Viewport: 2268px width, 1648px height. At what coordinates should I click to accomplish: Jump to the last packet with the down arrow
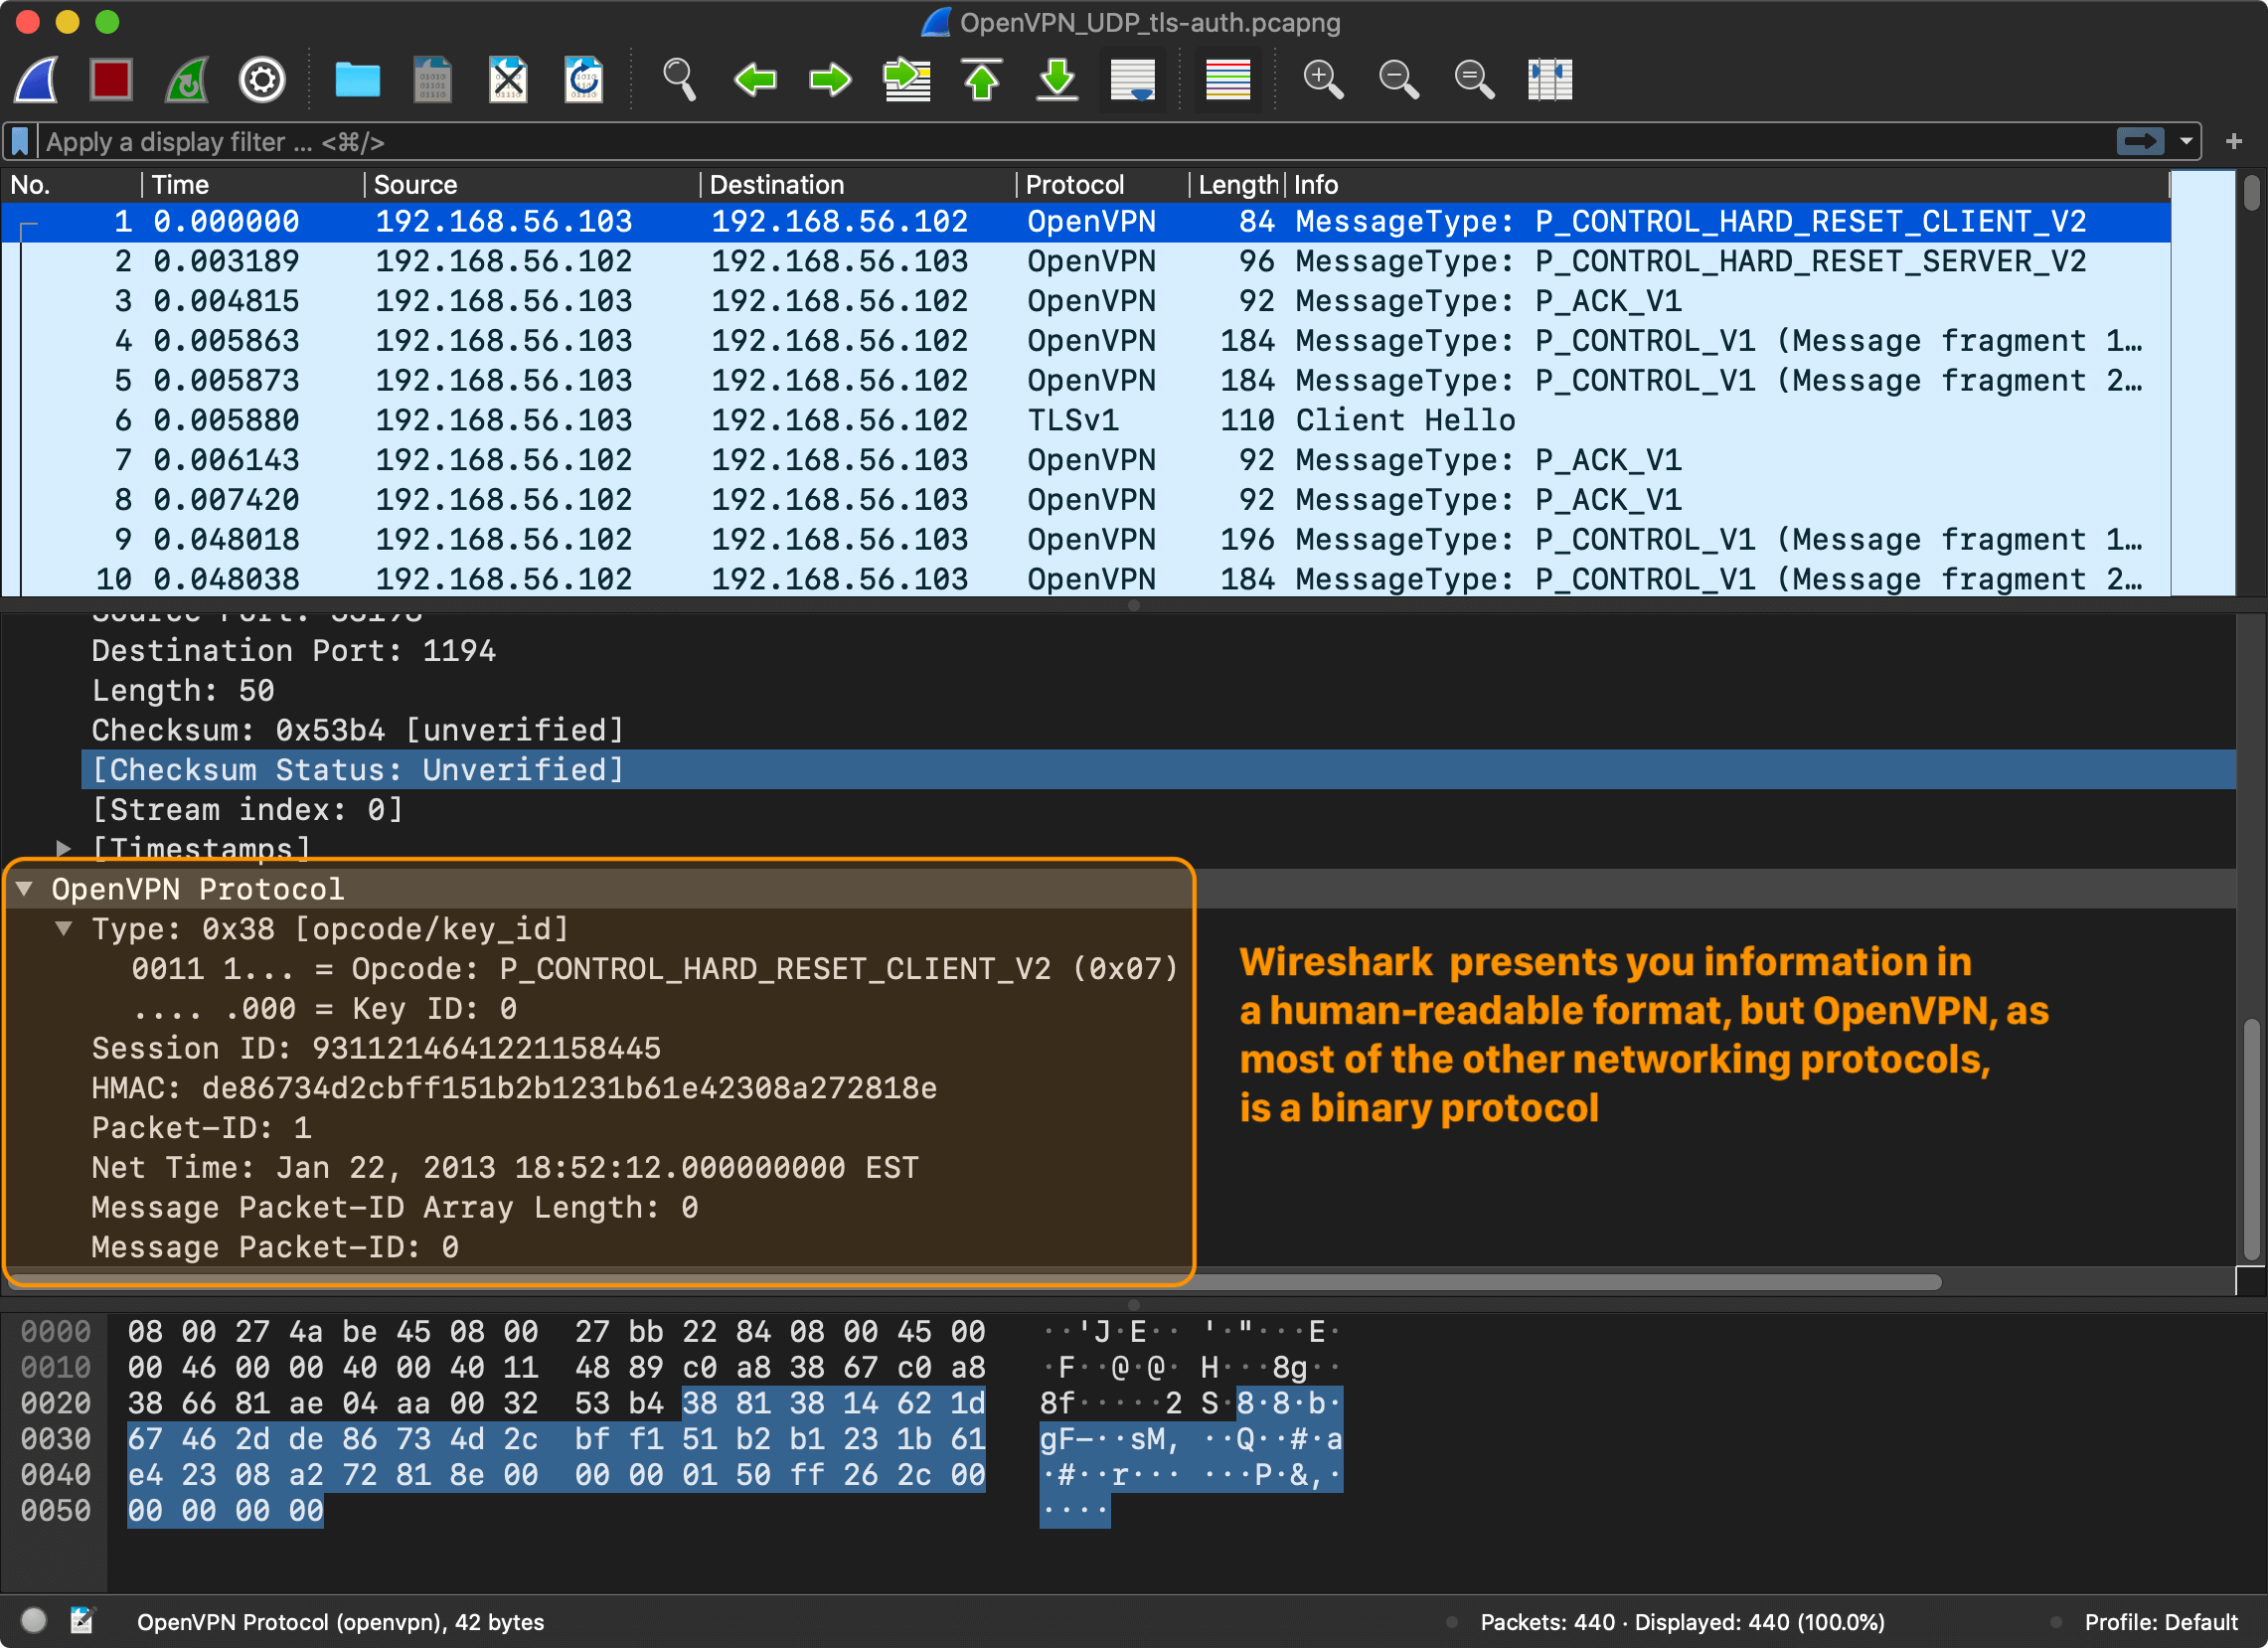(1057, 80)
